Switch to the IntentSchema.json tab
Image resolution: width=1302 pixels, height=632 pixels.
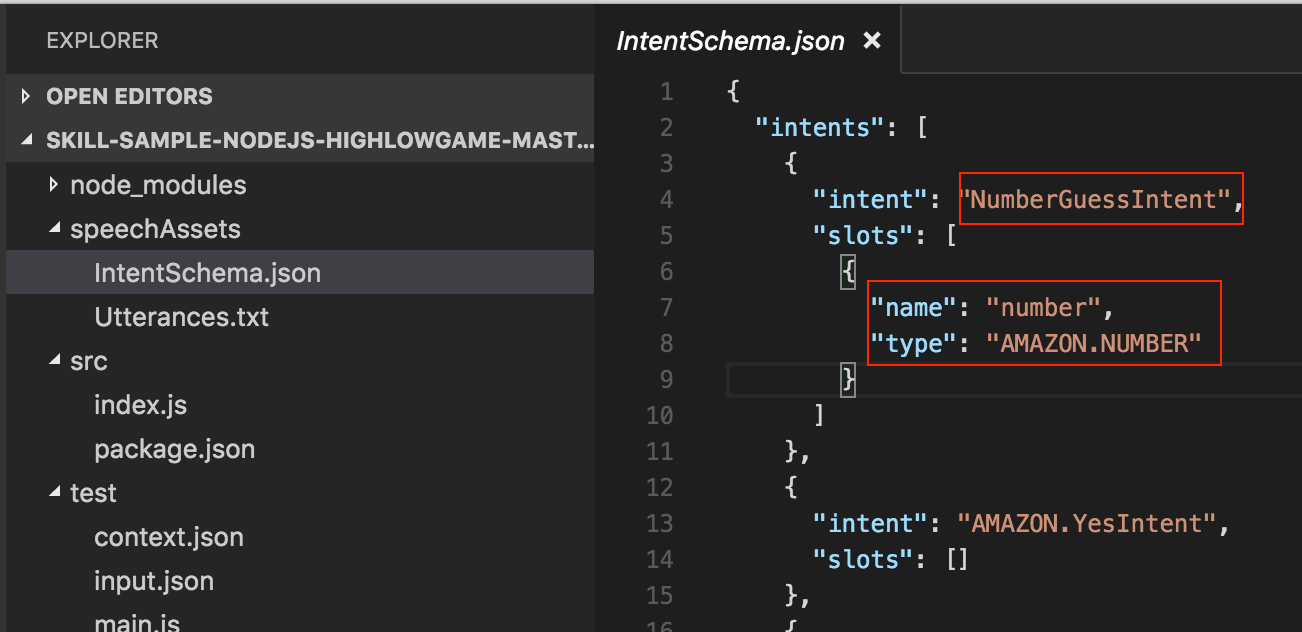click(x=730, y=42)
